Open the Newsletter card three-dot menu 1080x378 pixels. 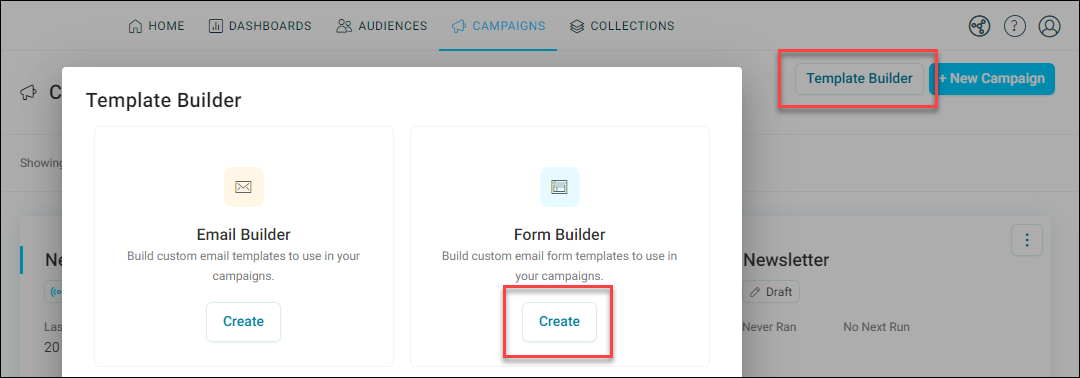coord(1027,240)
